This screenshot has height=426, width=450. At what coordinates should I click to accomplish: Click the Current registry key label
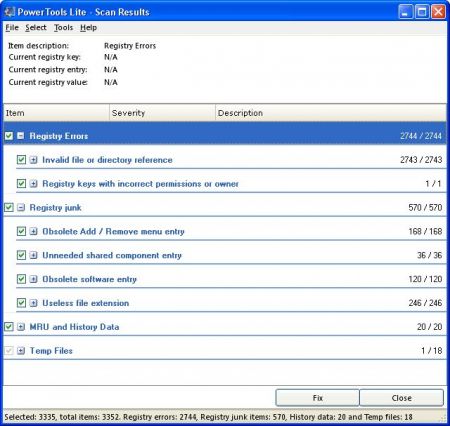click(45, 57)
